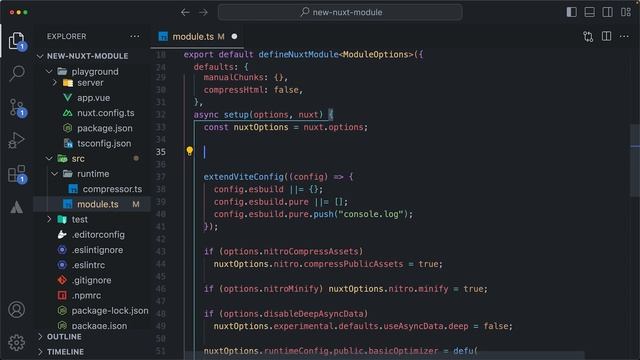
Task: Collapse the src folder
Action: [x=49, y=158]
